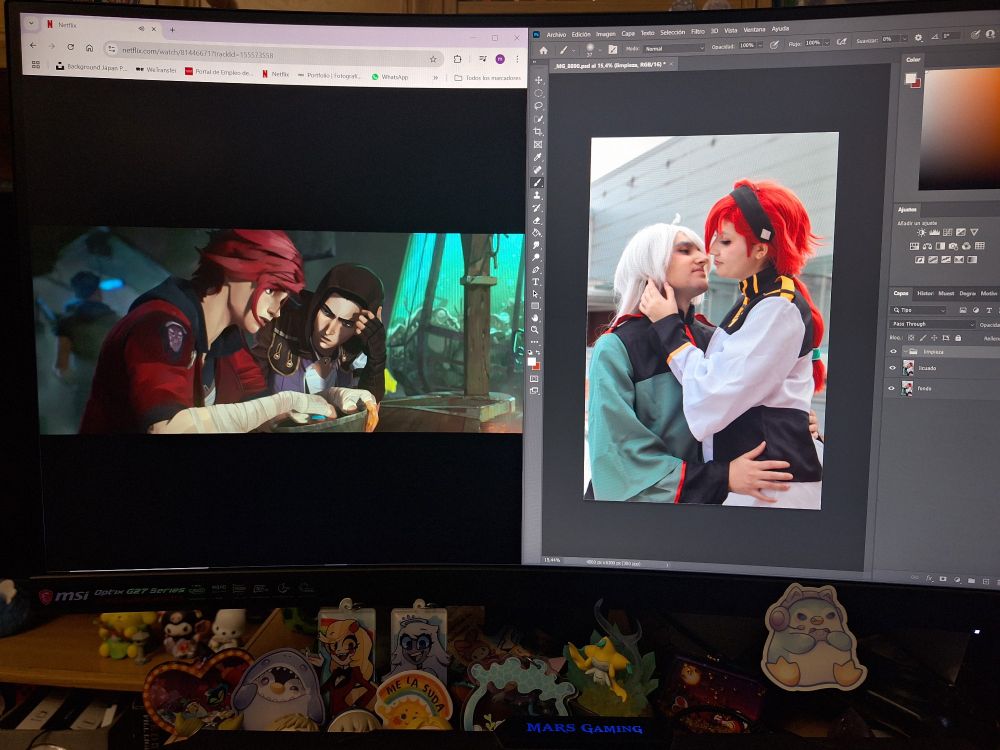This screenshot has width=1000, height=750.
Task: Toggle lock position
Action: click(x=934, y=338)
